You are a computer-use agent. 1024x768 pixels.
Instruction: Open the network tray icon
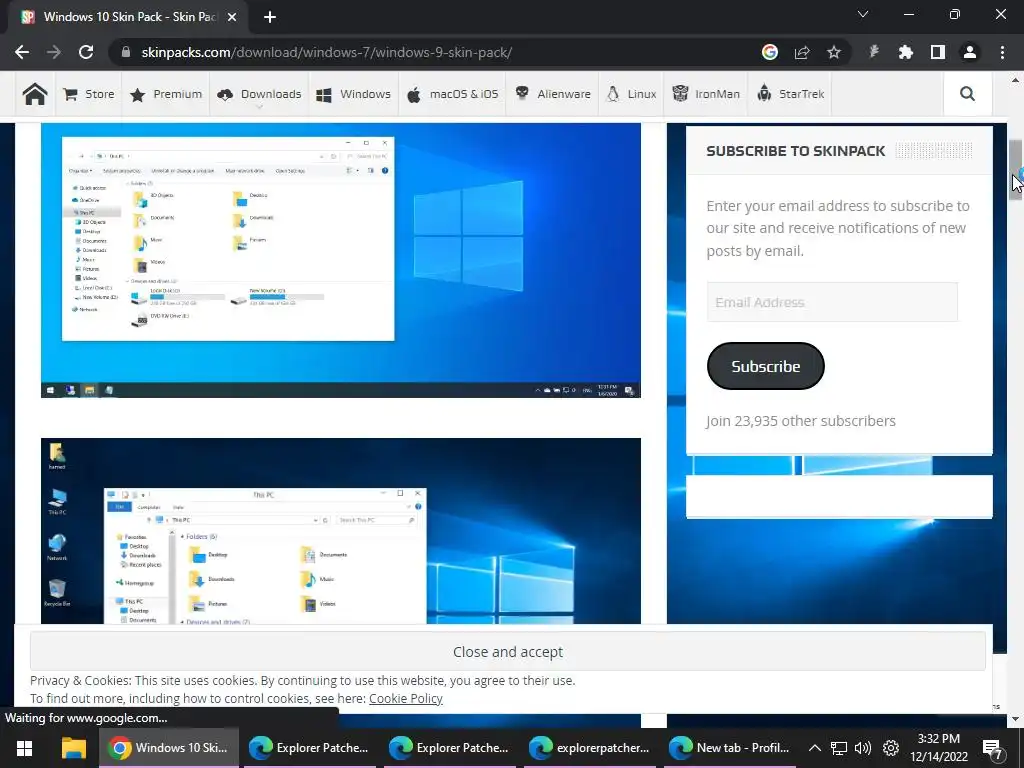839,748
